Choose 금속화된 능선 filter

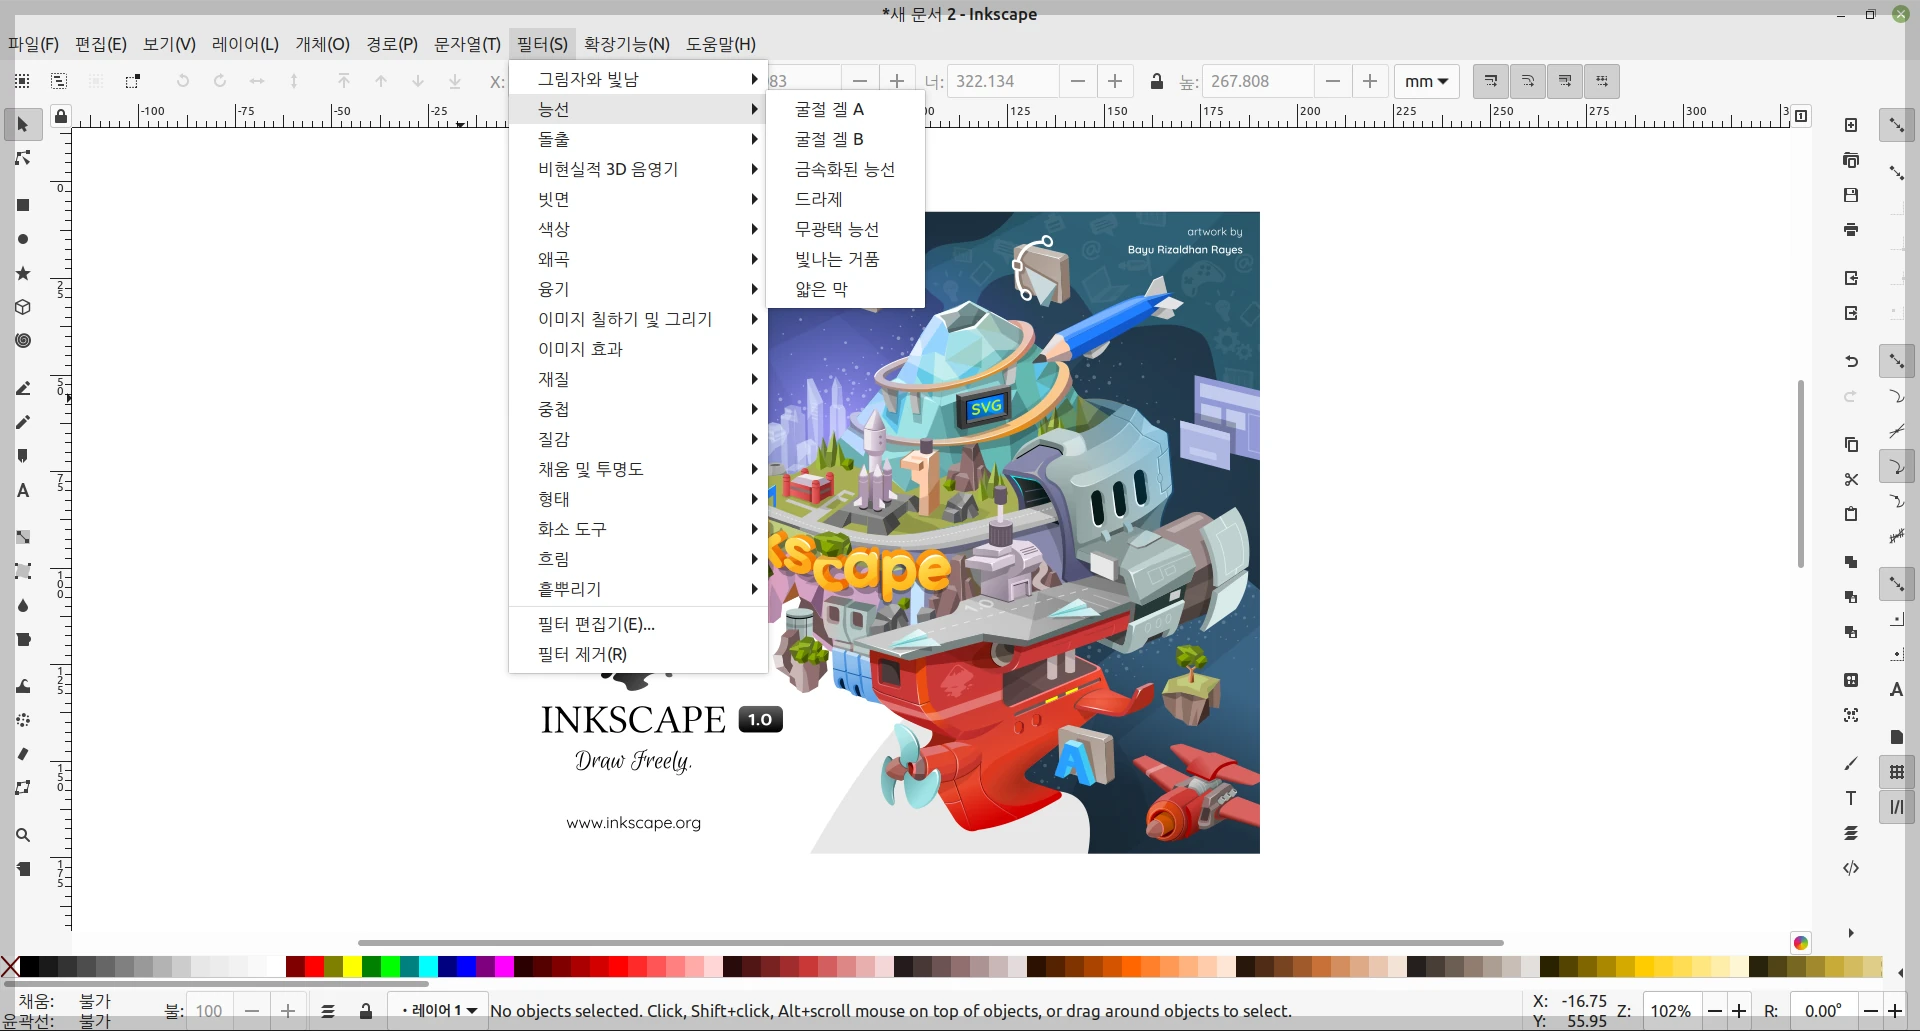[845, 169]
